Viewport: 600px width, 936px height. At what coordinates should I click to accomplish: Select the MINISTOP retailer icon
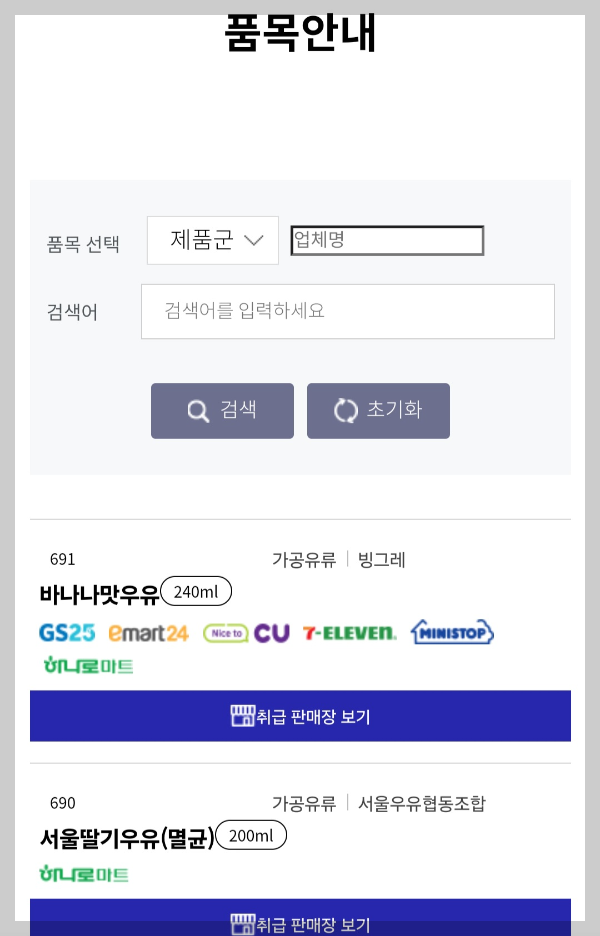[x=451, y=632]
